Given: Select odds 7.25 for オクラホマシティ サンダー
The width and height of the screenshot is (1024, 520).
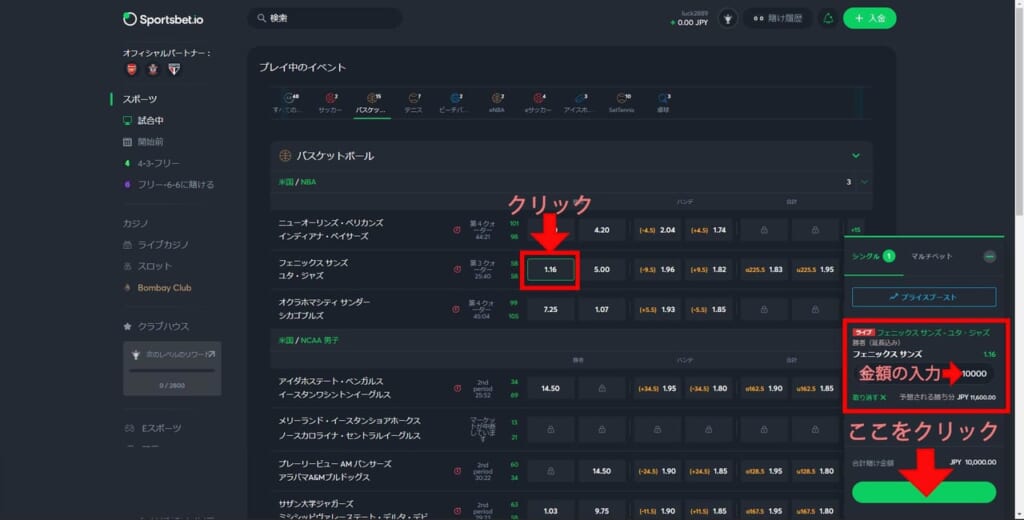Looking at the screenshot, I should click(x=551, y=309).
